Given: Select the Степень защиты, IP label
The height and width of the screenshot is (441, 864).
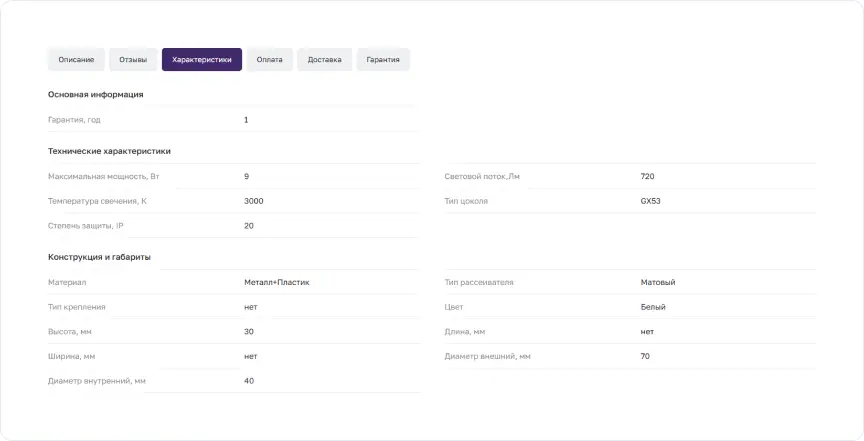Looking at the screenshot, I should [x=86, y=226].
